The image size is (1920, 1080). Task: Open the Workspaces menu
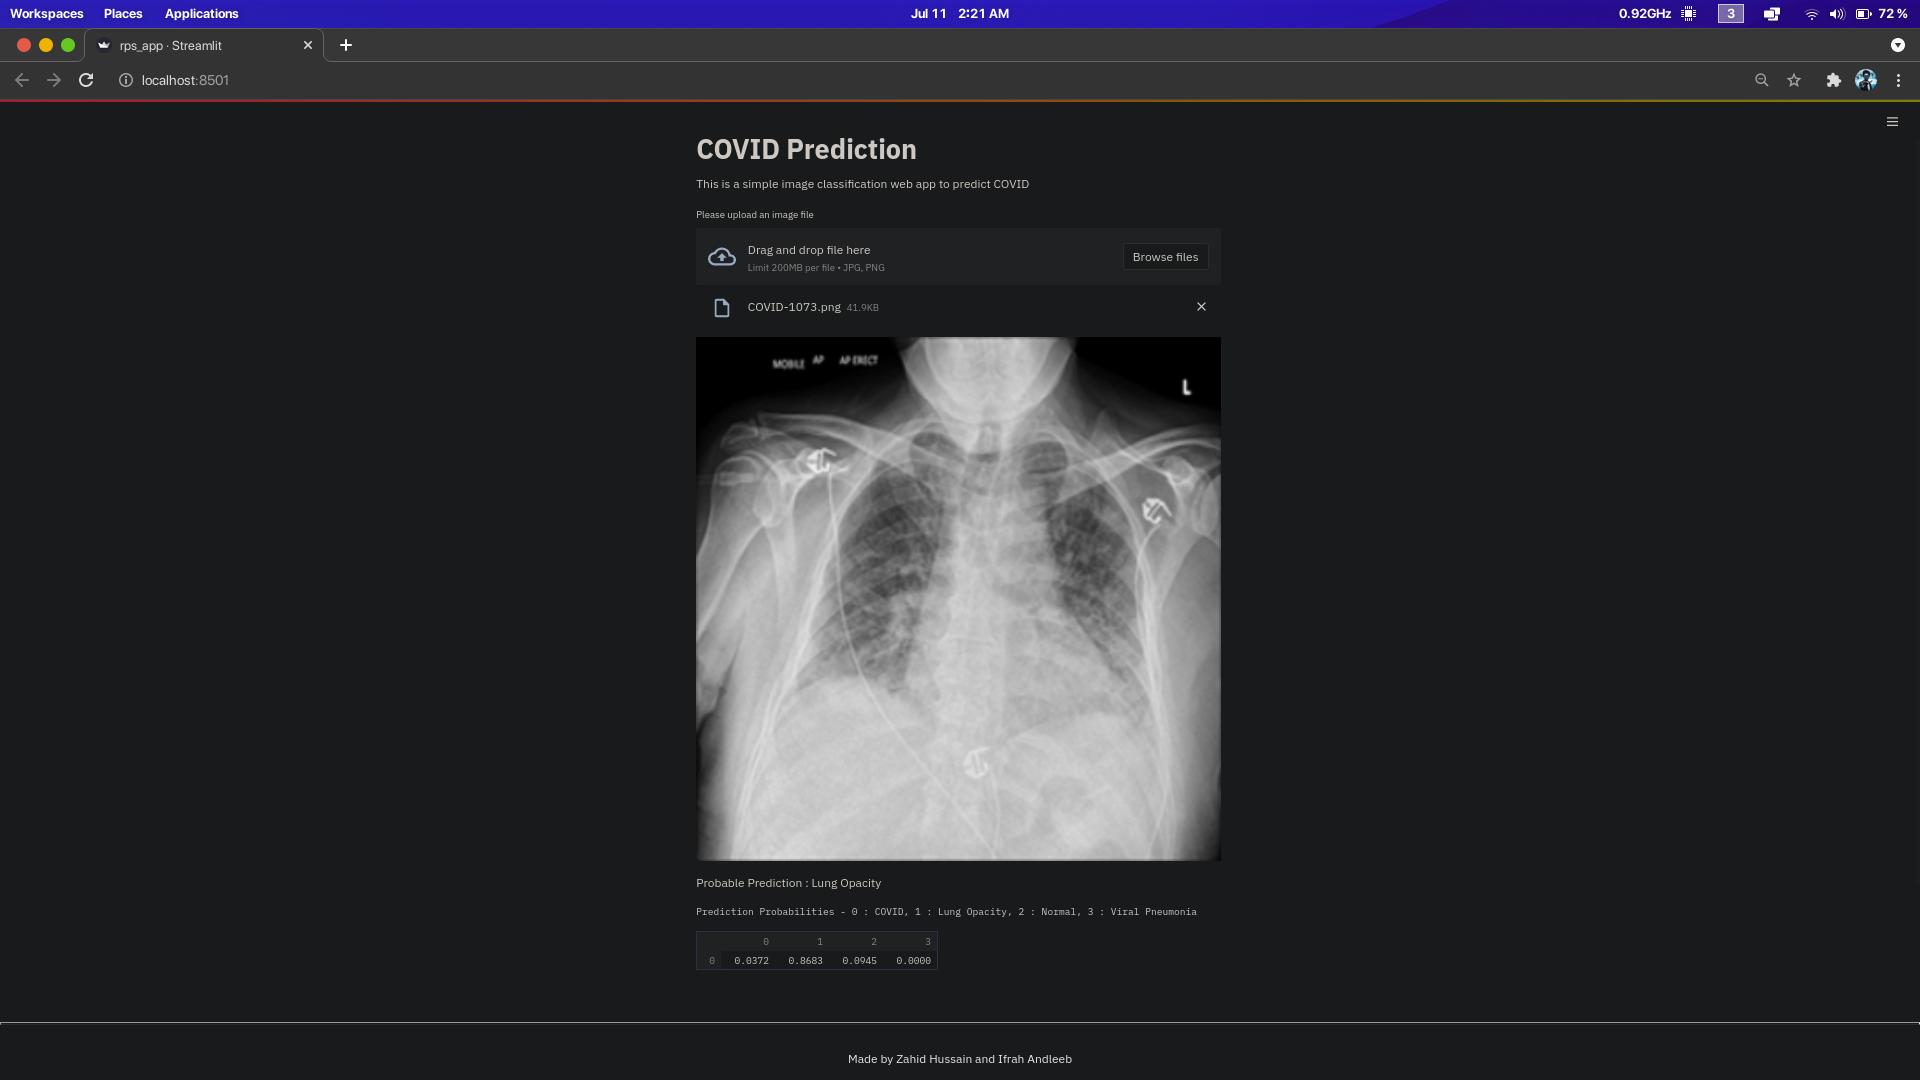point(47,14)
